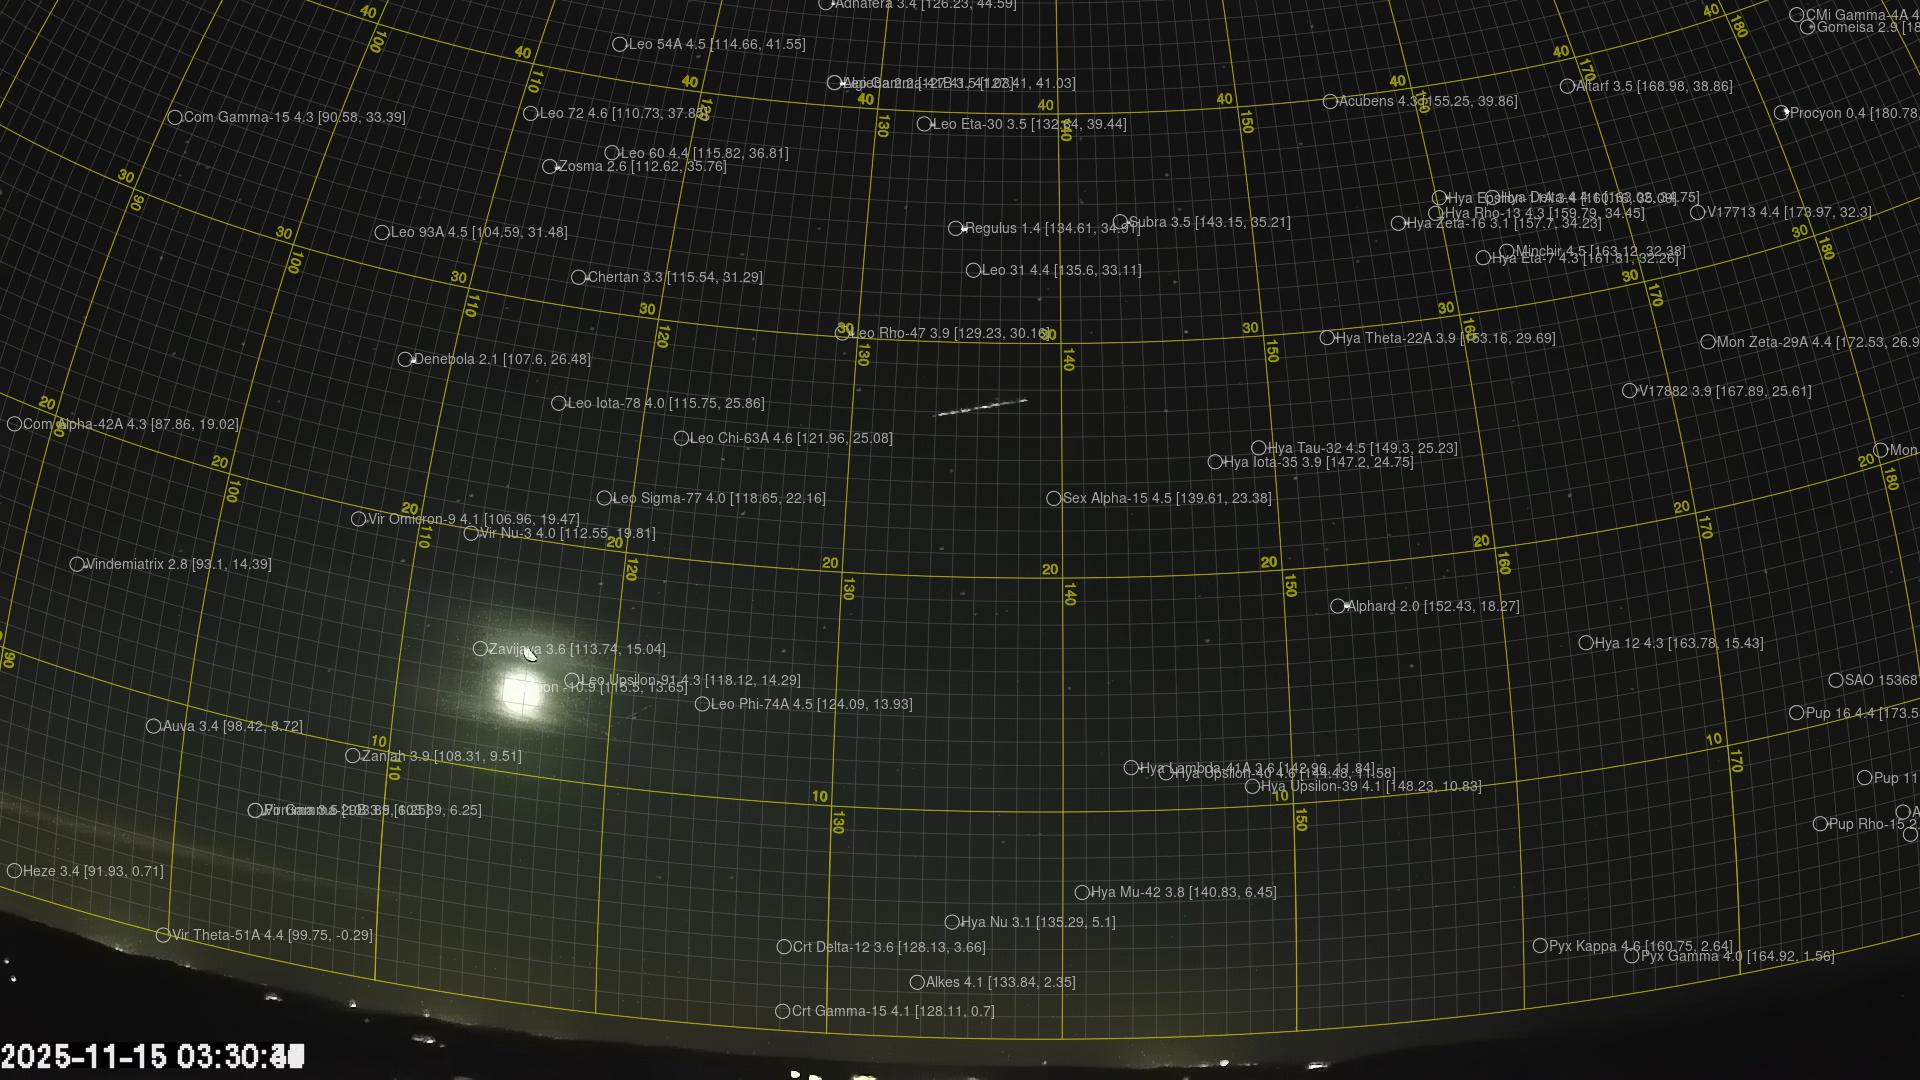Click the Crt Delta-12 3.6 marker
The height and width of the screenshot is (1080, 1920).
[784, 947]
